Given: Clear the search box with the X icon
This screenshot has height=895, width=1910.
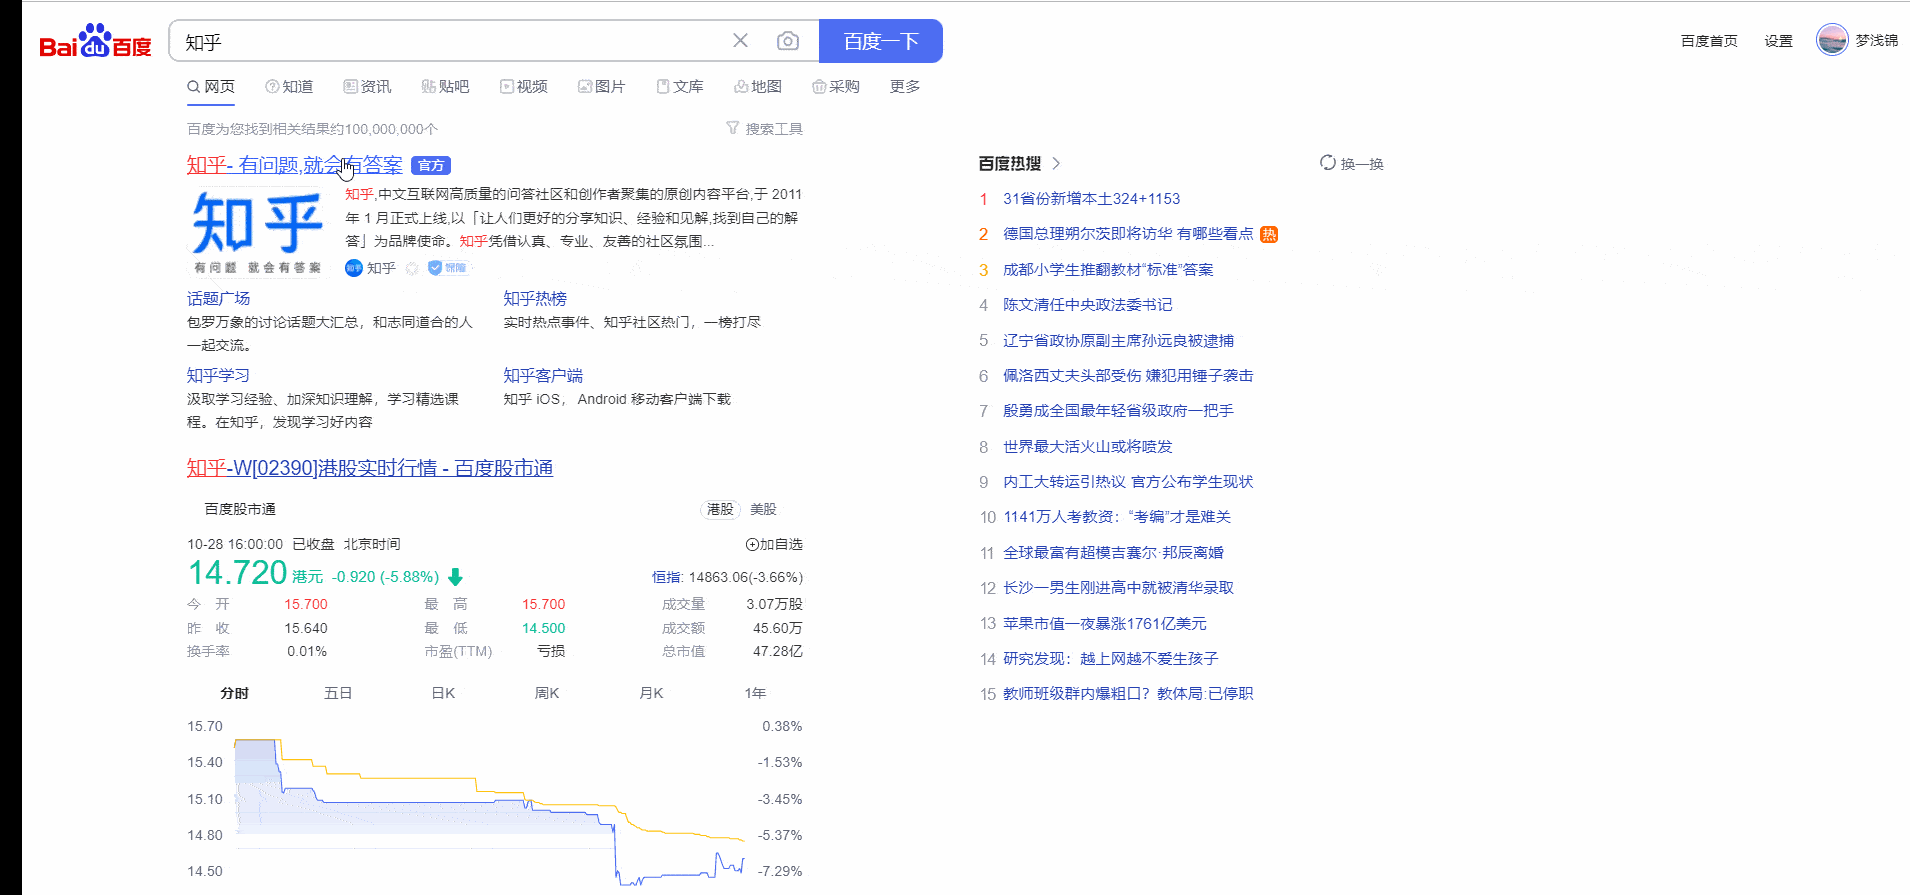Looking at the screenshot, I should (740, 41).
